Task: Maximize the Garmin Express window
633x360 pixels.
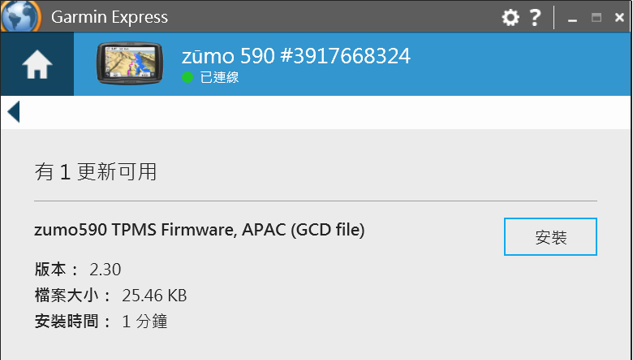Action: tap(596, 17)
